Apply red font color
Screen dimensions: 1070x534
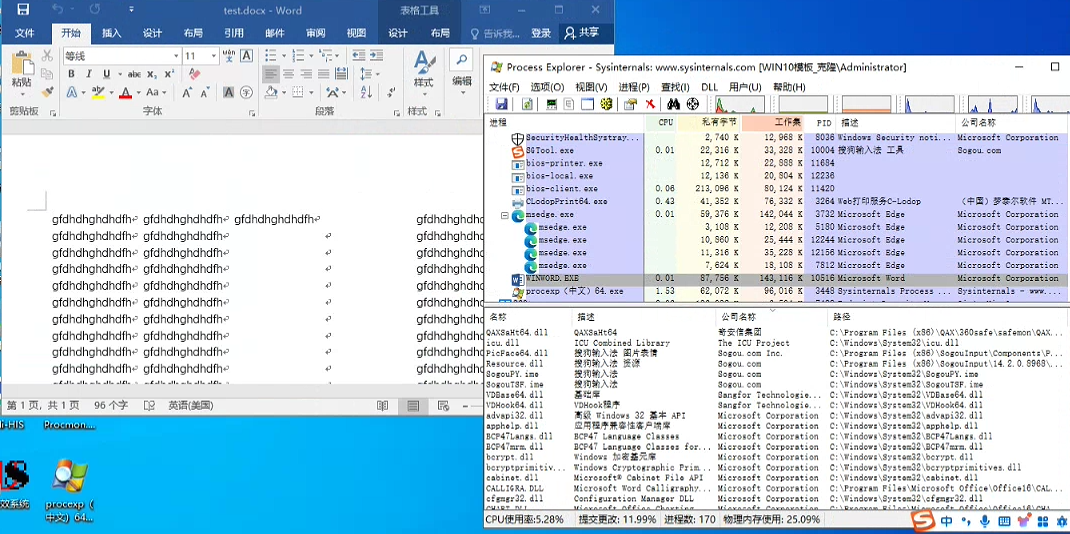pyautogui.click(x=126, y=92)
